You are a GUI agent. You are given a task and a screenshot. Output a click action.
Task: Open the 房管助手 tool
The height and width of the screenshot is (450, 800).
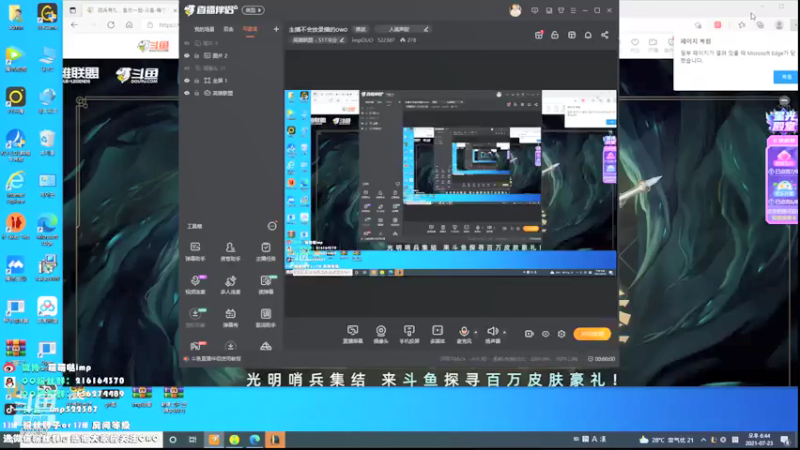230,252
